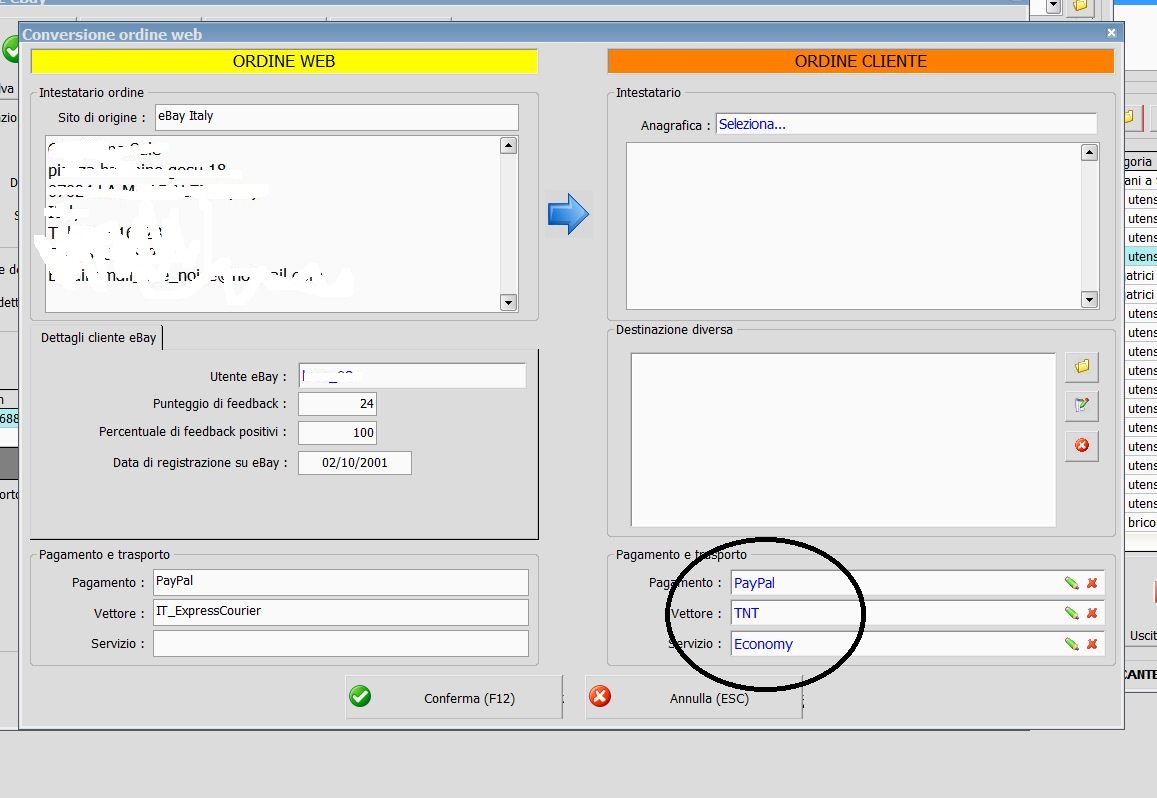Click the edit note icon beside Destinazione diversa
This screenshot has height=798, width=1157.
pyautogui.click(x=1082, y=405)
